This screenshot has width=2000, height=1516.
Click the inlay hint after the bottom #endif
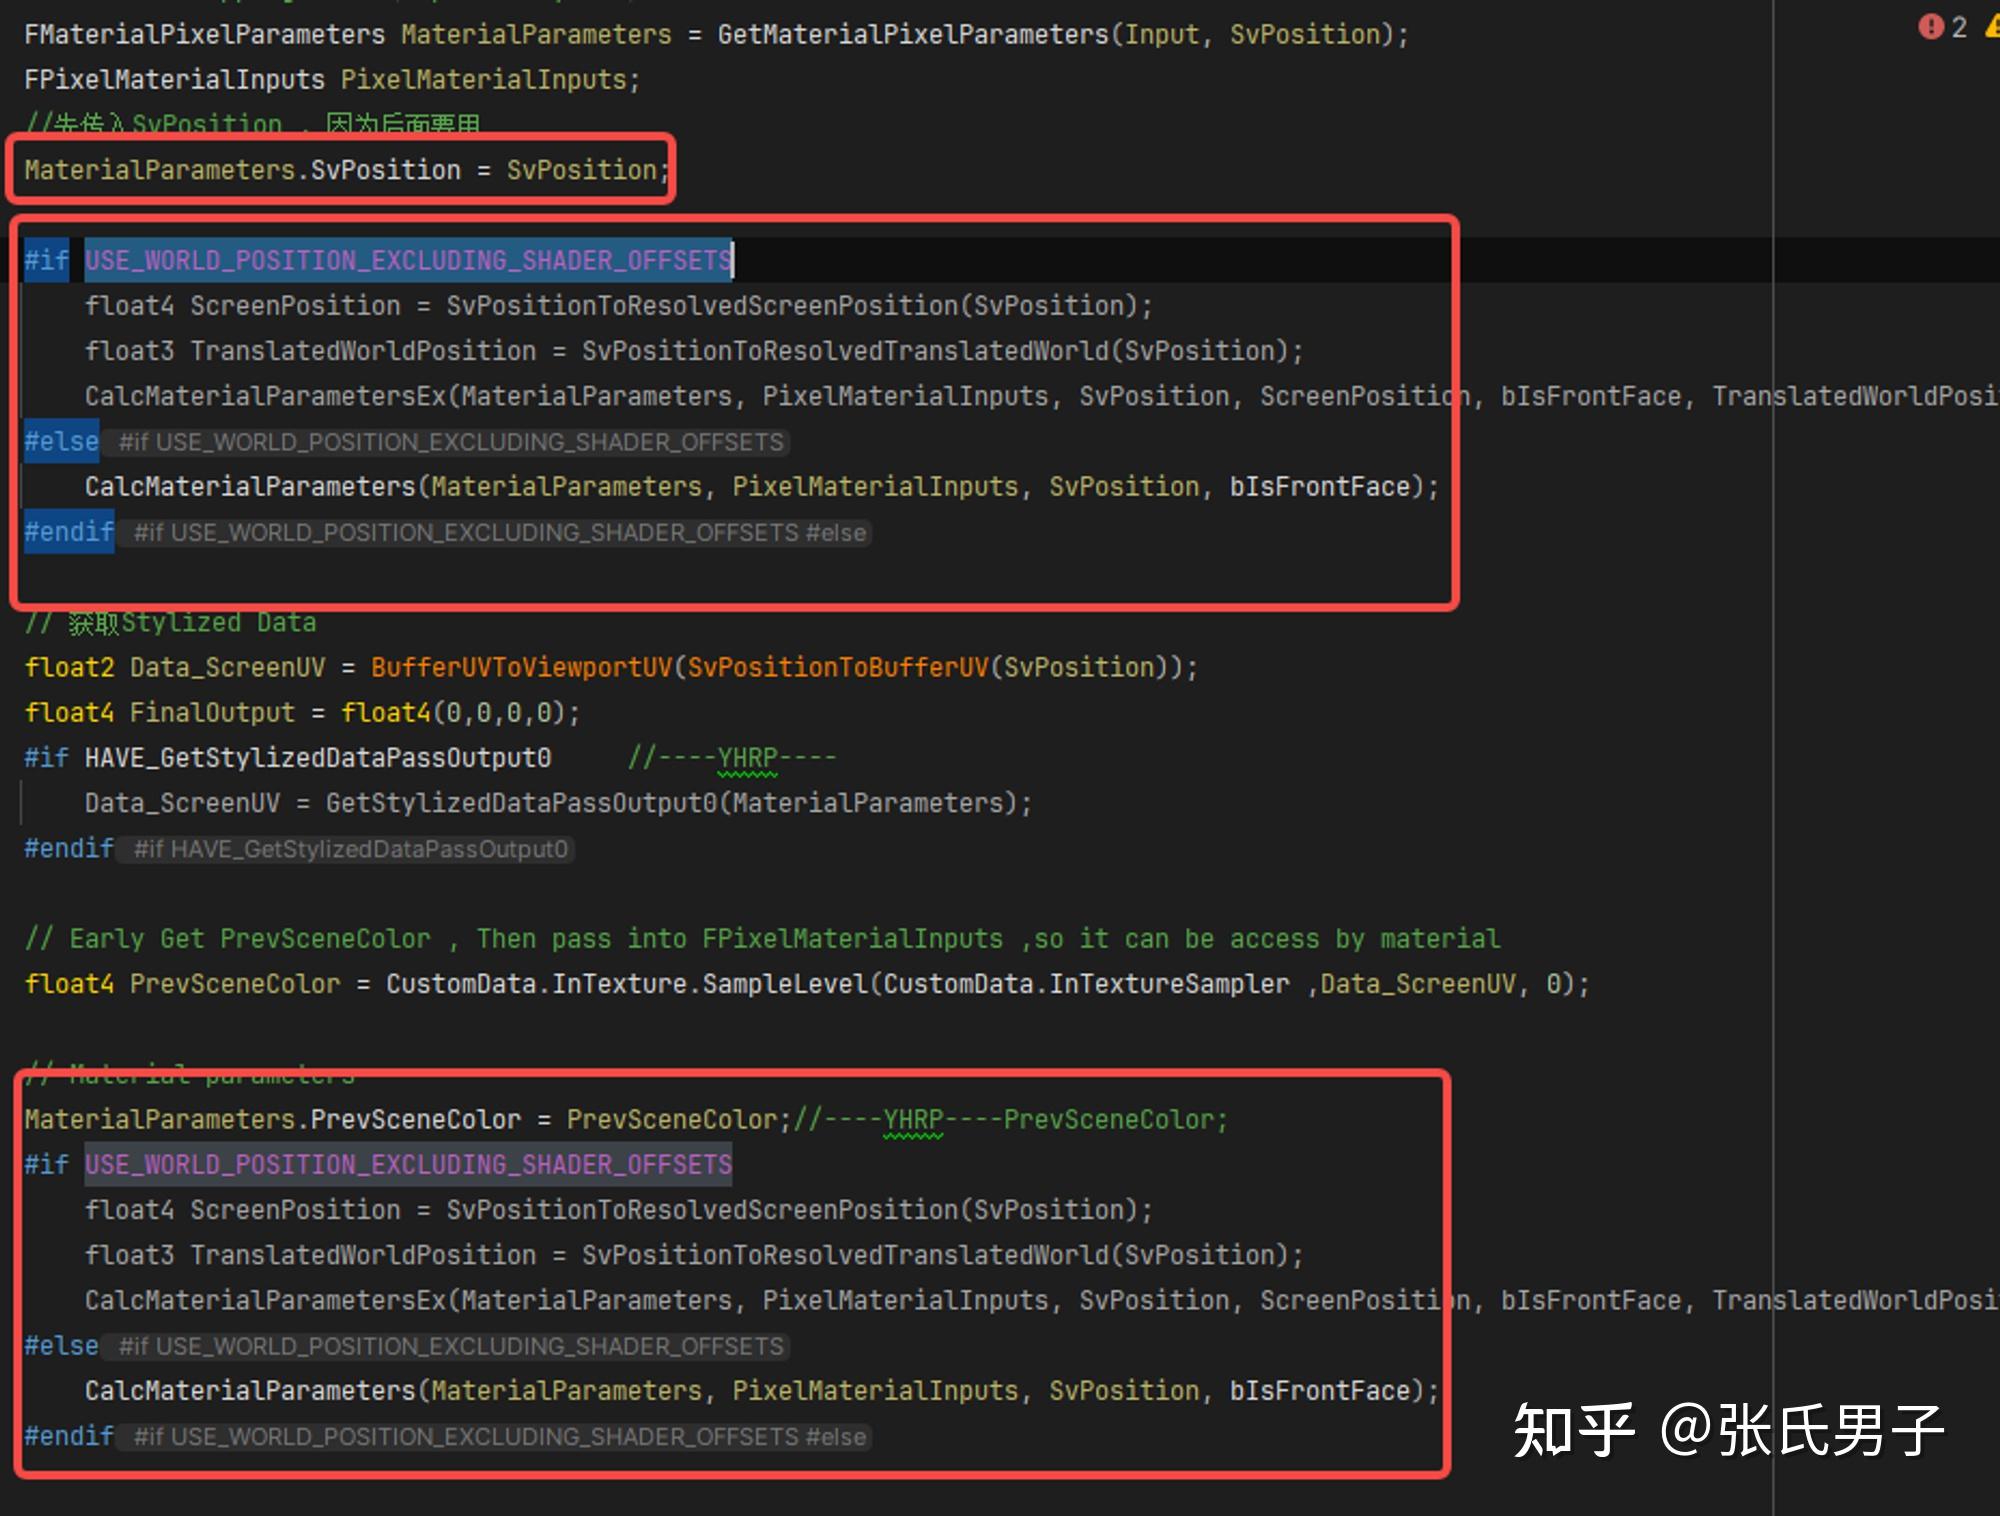[x=497, y=1436]
